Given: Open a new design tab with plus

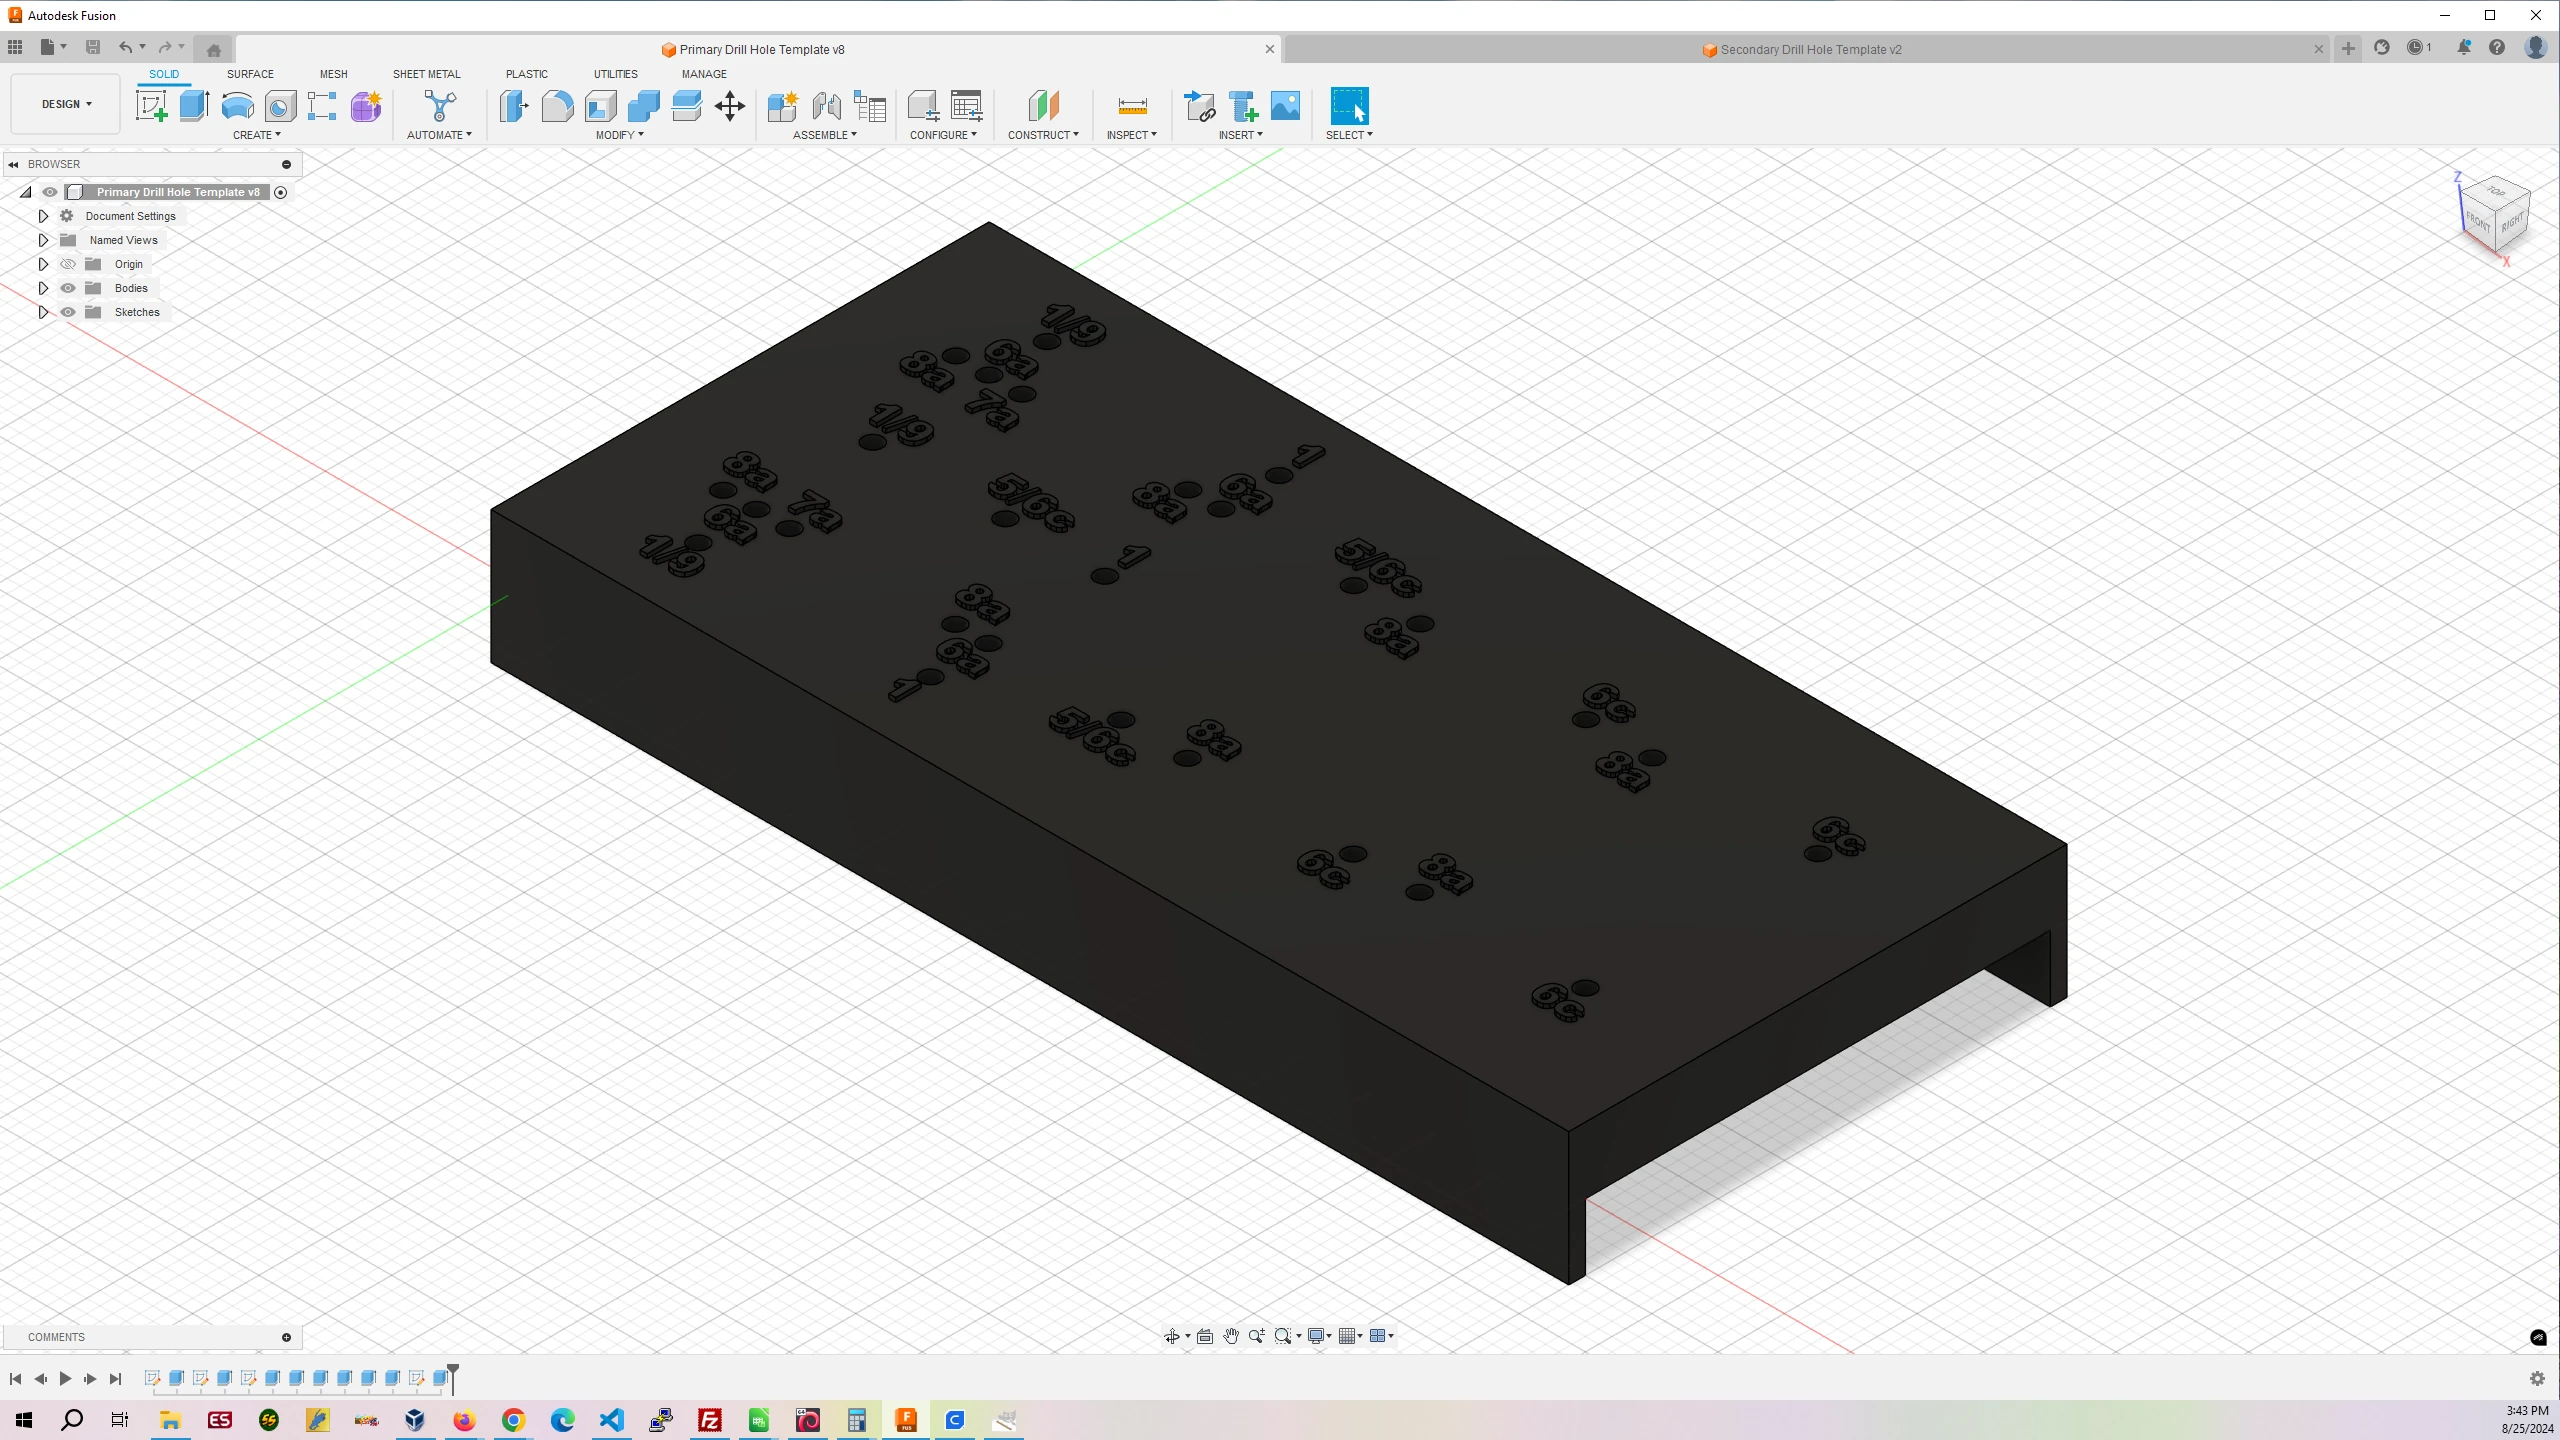Looking at the screenshot, I should coord(2348,48).
